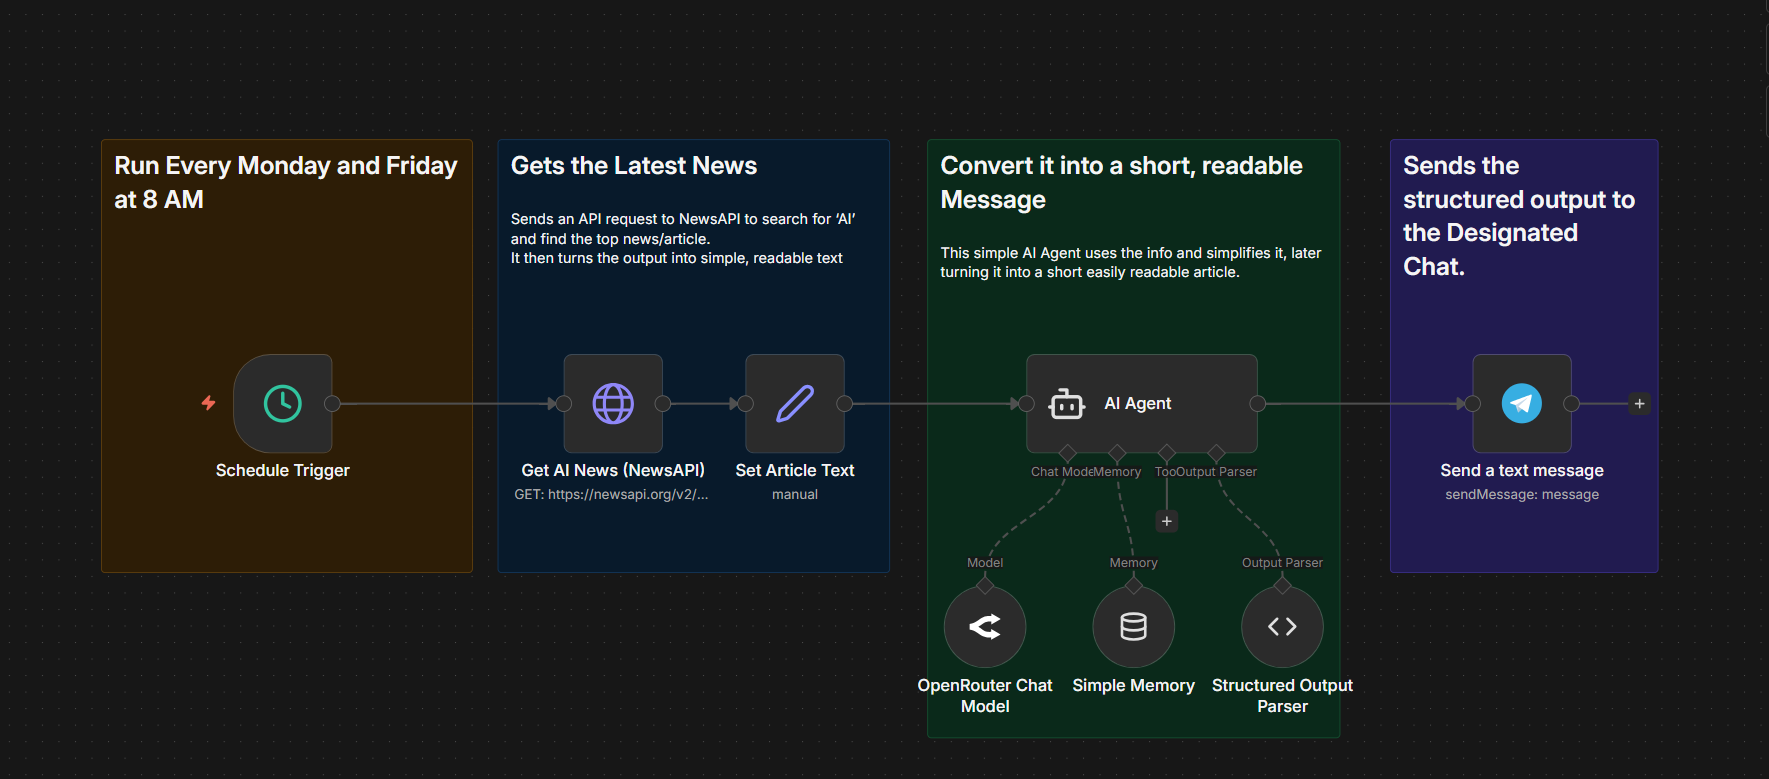Click the 'Sends an API request to NewsAPI' description
The height and width of the screenshot is (779, 1769).
(x=683, y=238)
